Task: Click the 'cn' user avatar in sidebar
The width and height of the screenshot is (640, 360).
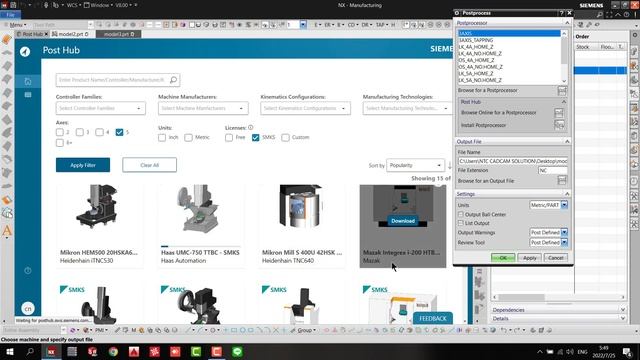Action: (28, 309)
